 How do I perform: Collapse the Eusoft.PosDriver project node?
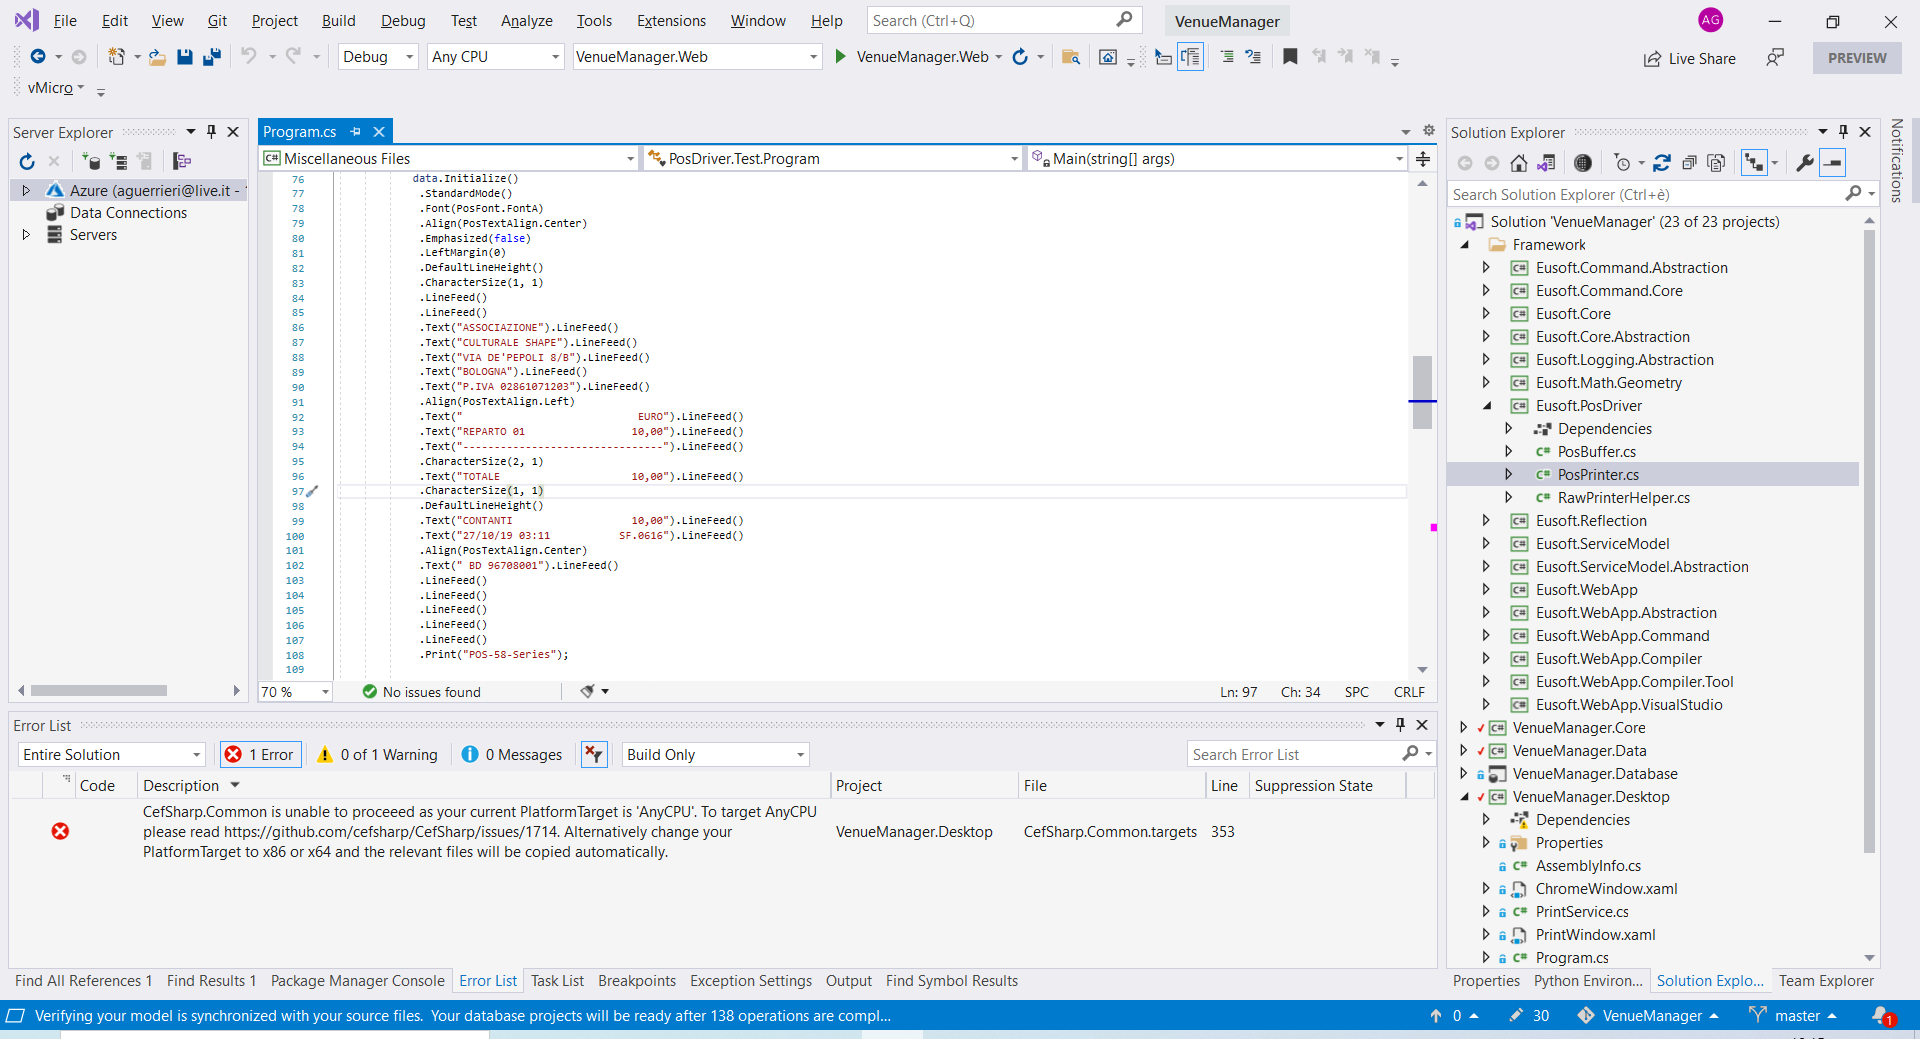pyautogui.click(x=1486, y=406)
